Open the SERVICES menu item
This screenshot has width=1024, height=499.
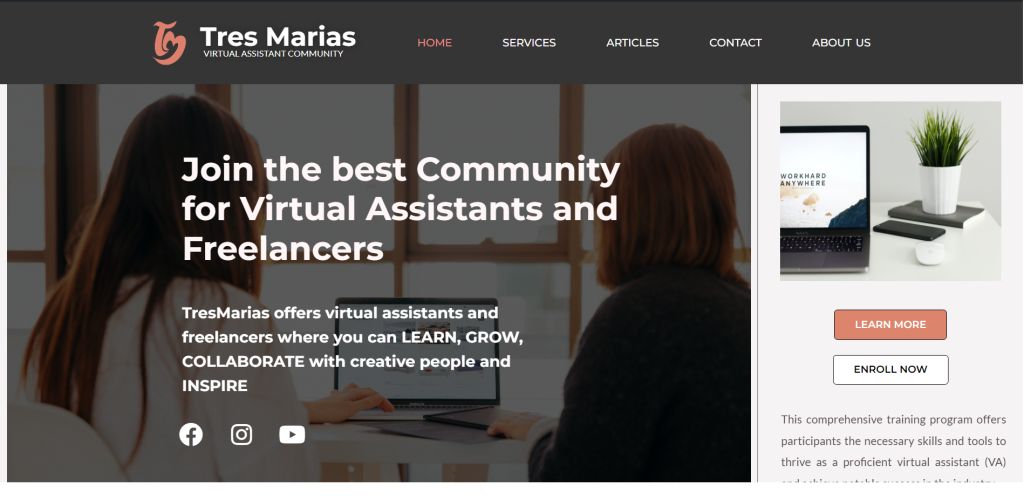(x=529, y=42)
